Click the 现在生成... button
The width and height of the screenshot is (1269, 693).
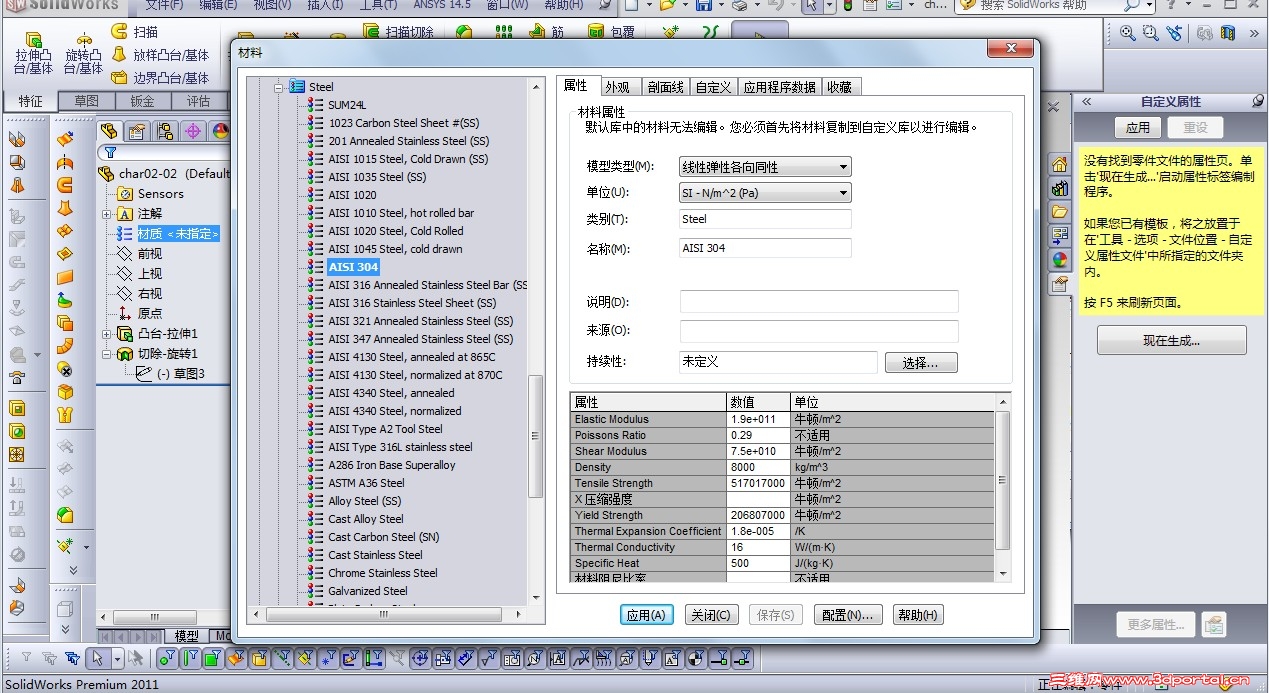tap(1171, 341)
